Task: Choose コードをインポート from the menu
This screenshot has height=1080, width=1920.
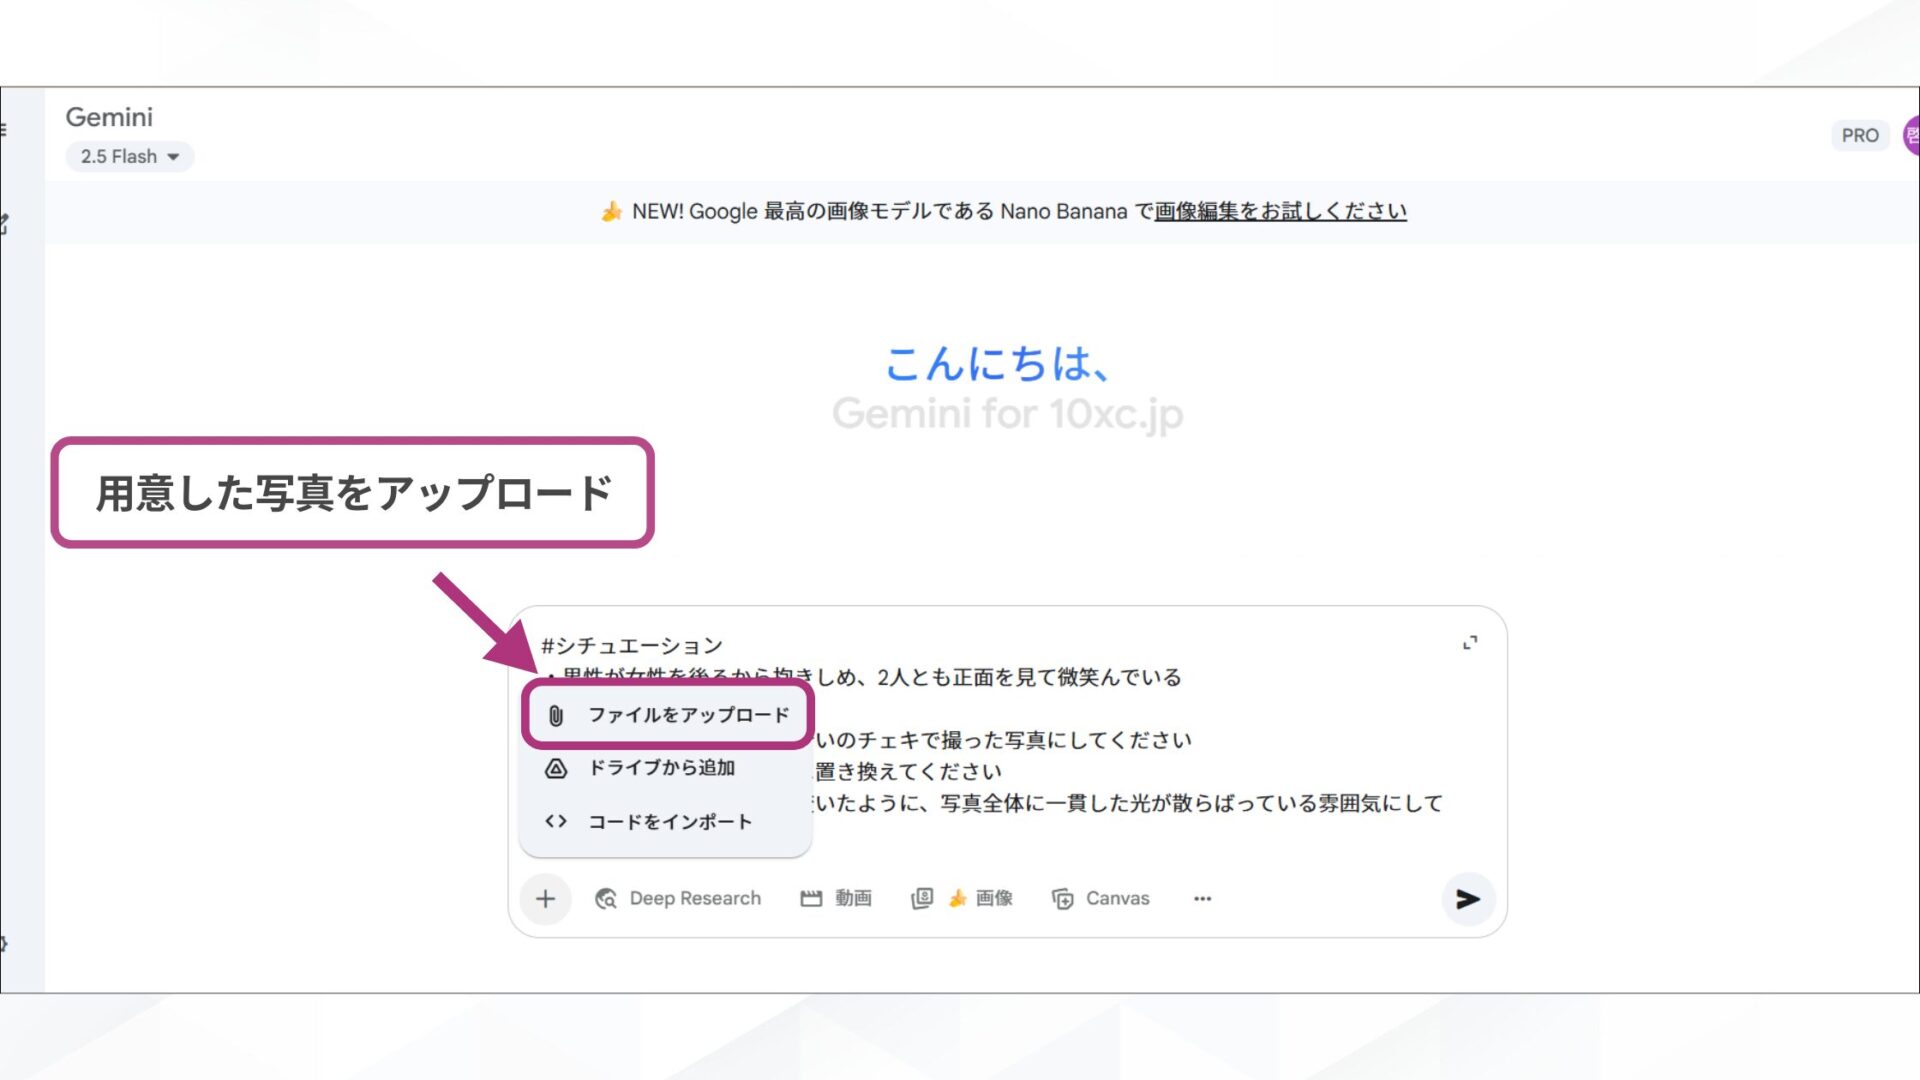Action: click(669, 821)
